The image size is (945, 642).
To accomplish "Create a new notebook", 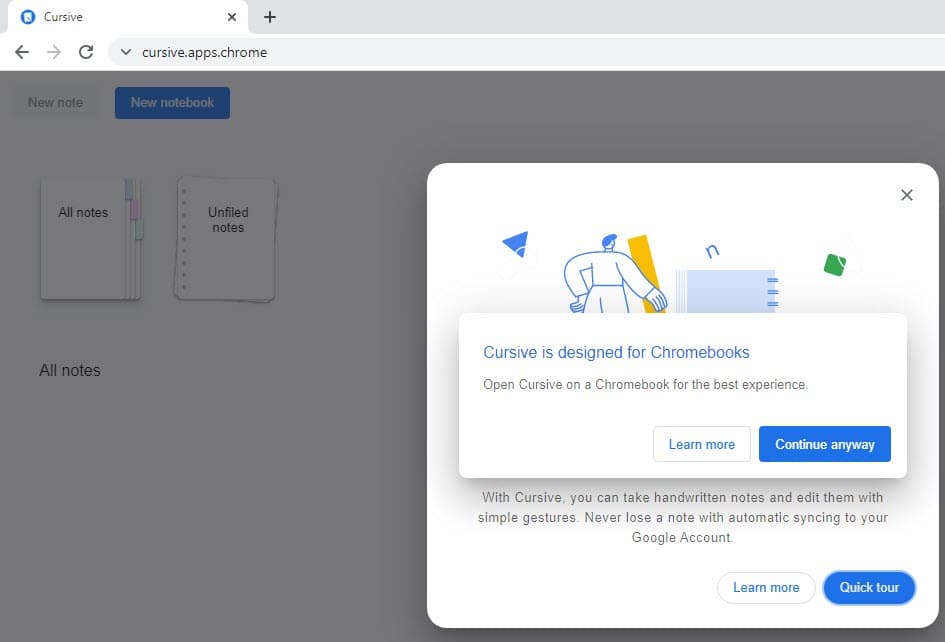I will click(172, 102).
